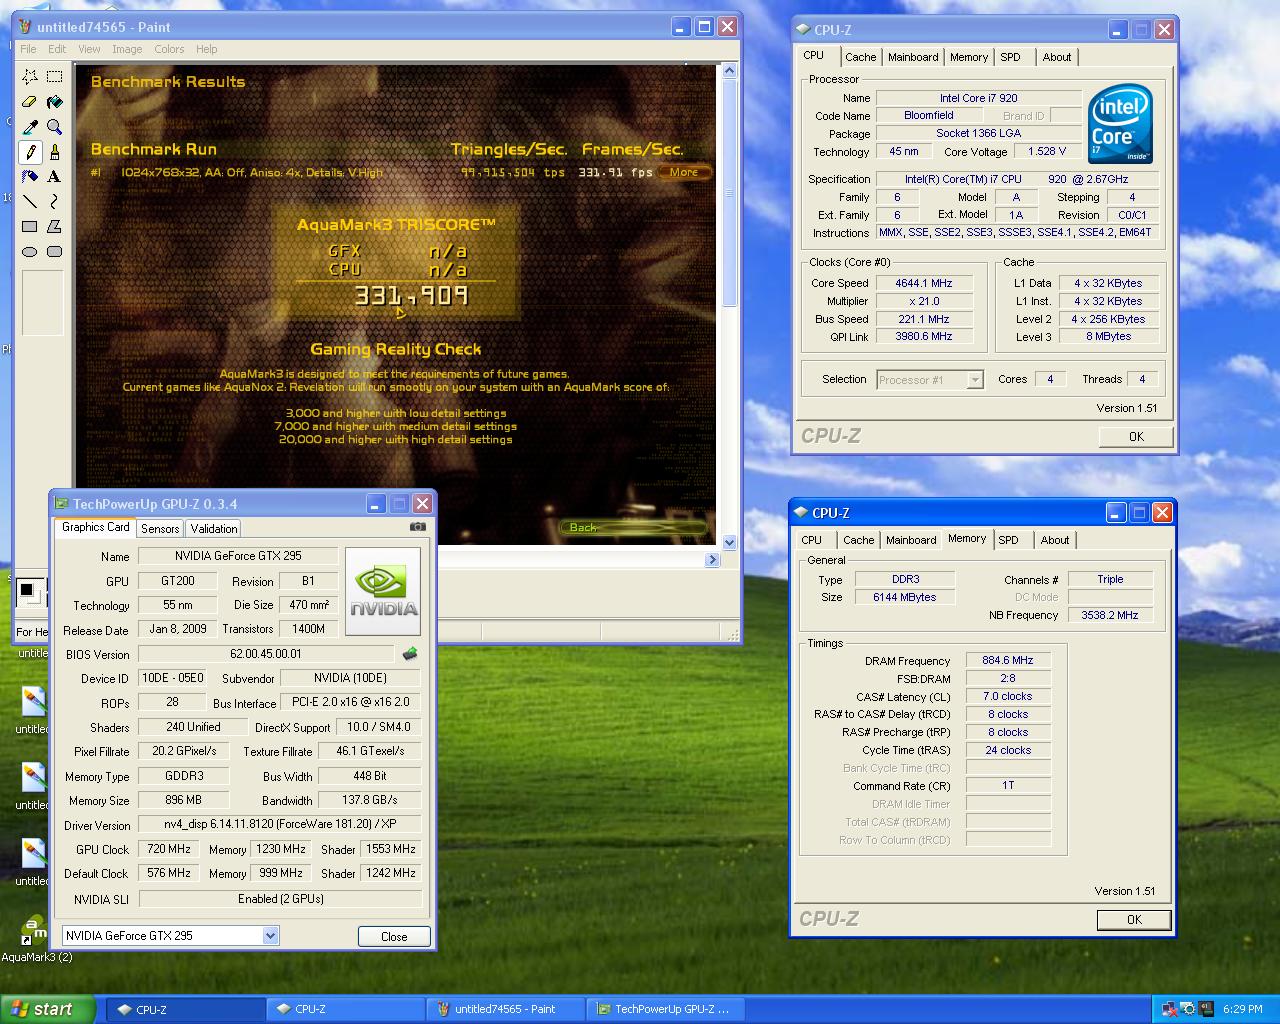Click the Paint horizontal scrollbar right arrow
1280x1024 pixels.
[713, 560]
